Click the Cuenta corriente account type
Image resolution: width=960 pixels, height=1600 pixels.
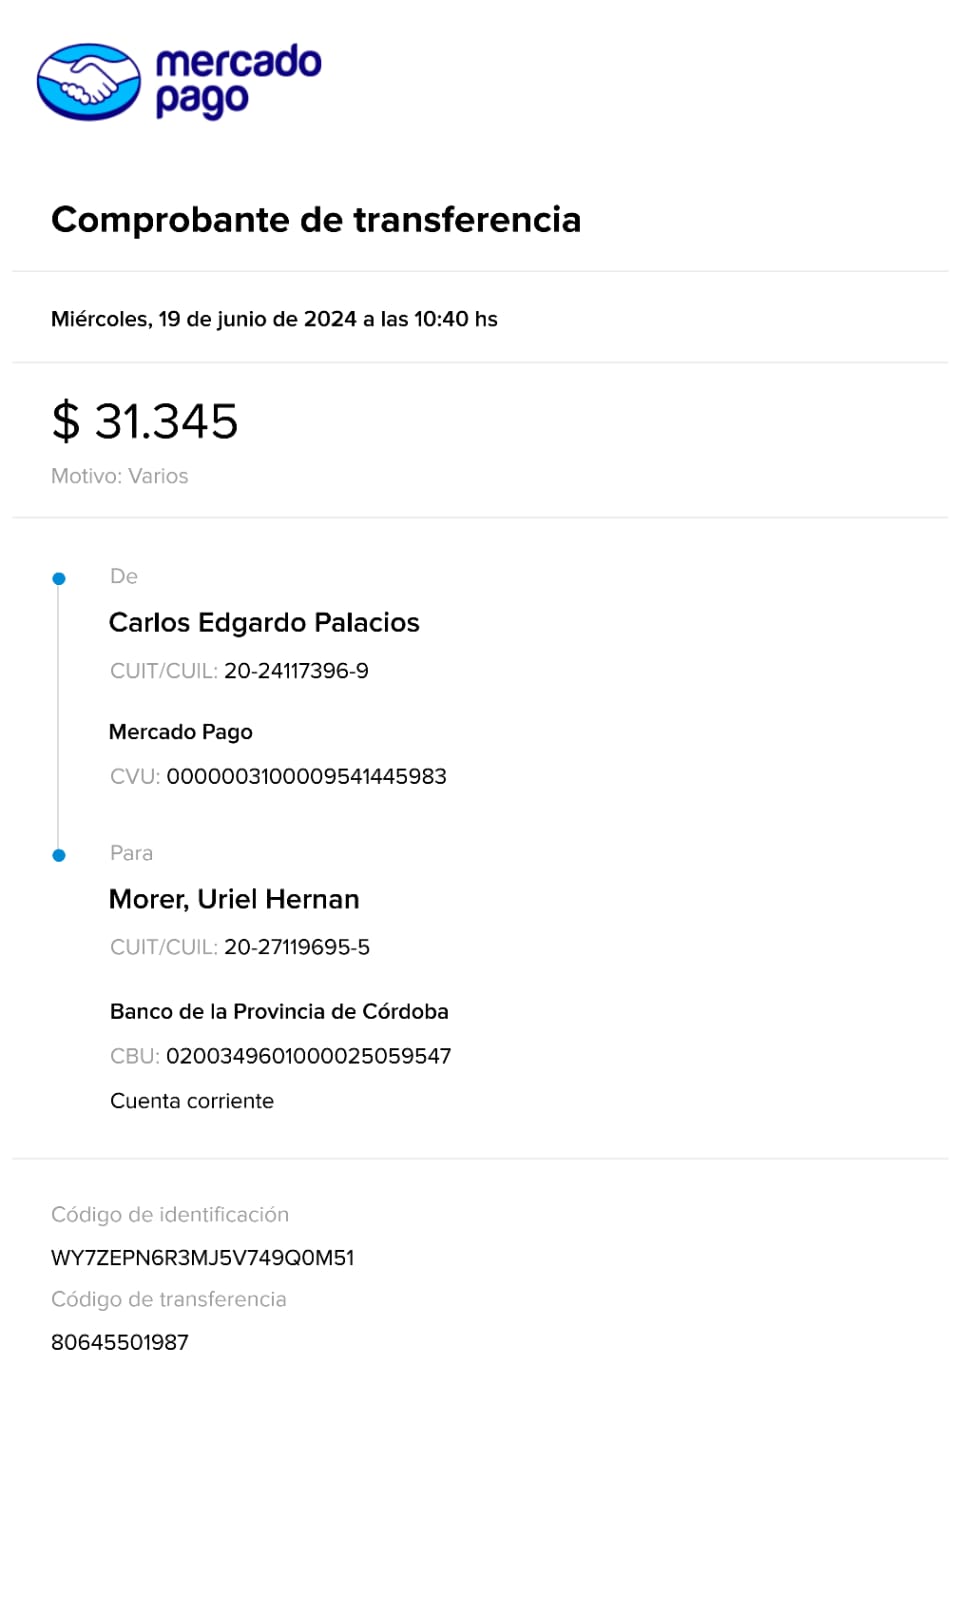coord(192,1101)
